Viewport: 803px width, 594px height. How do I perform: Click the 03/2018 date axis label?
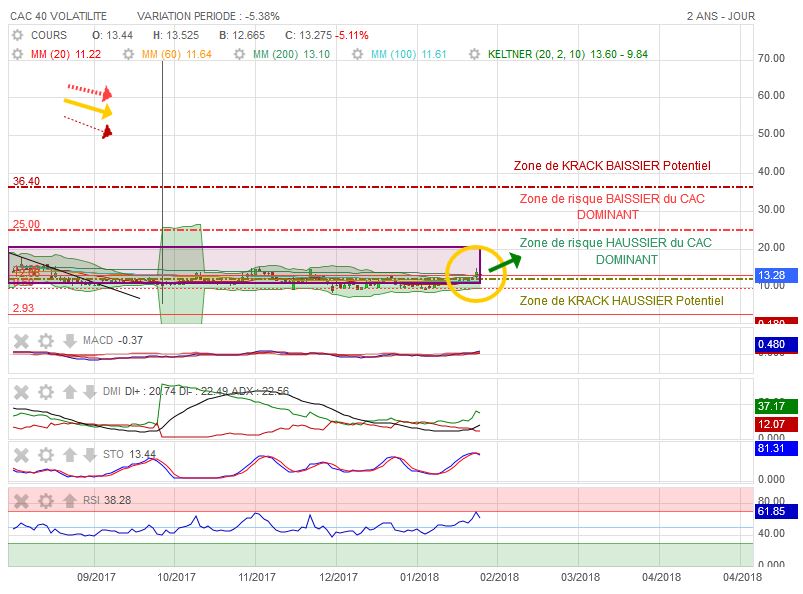click(x=580, y=577)
